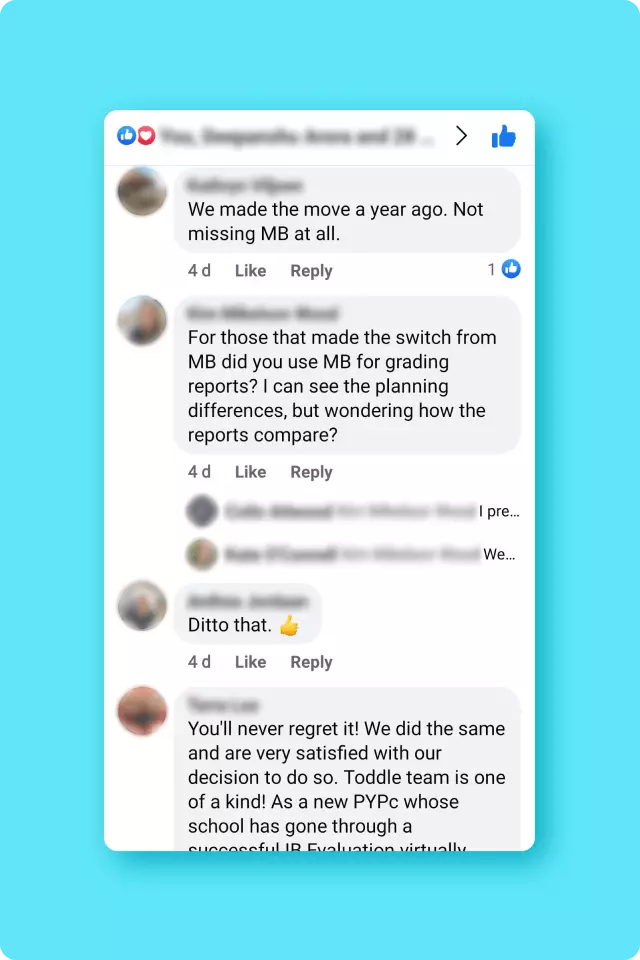The width and height of the screenshot is (640, 960).
Task: Open avatar beside grading reports question
Action: pyautogui.click(x=142, y=320)
